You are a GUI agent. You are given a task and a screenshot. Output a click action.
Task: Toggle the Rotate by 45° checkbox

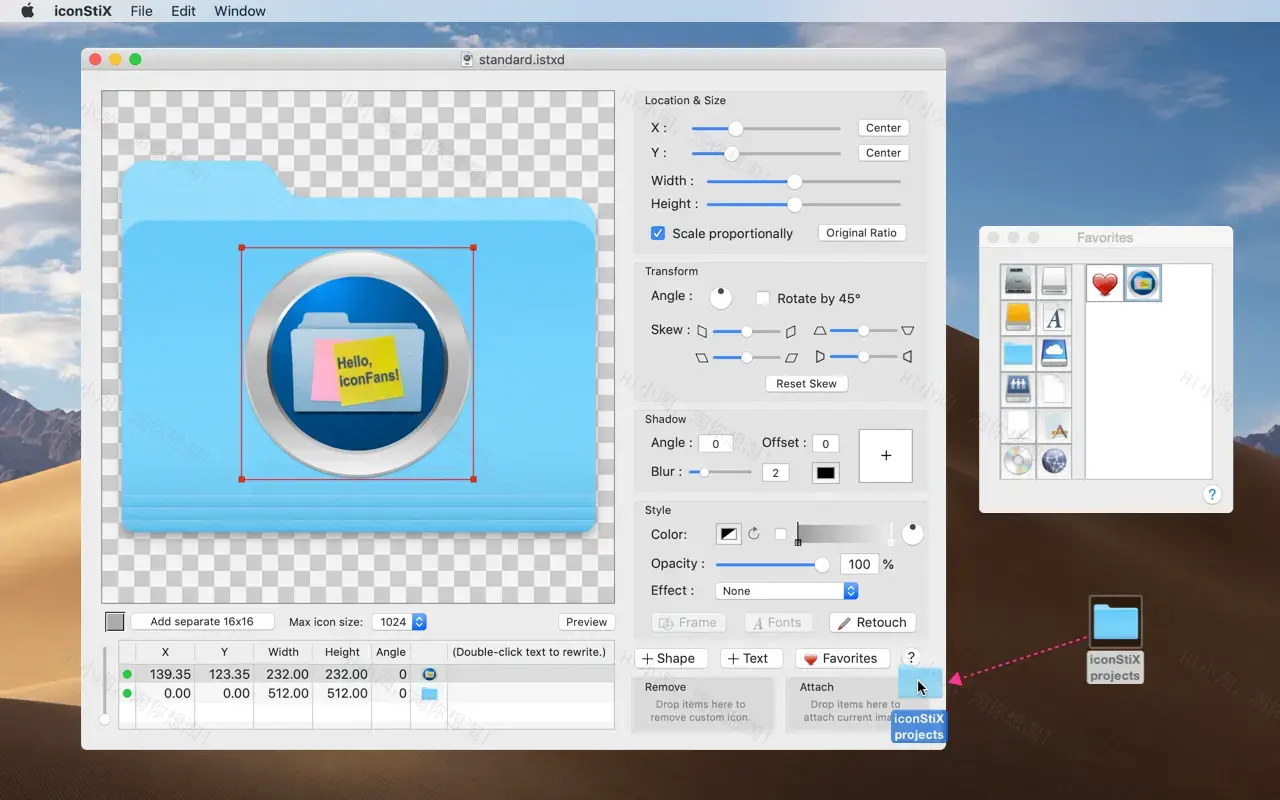(763, 298)
